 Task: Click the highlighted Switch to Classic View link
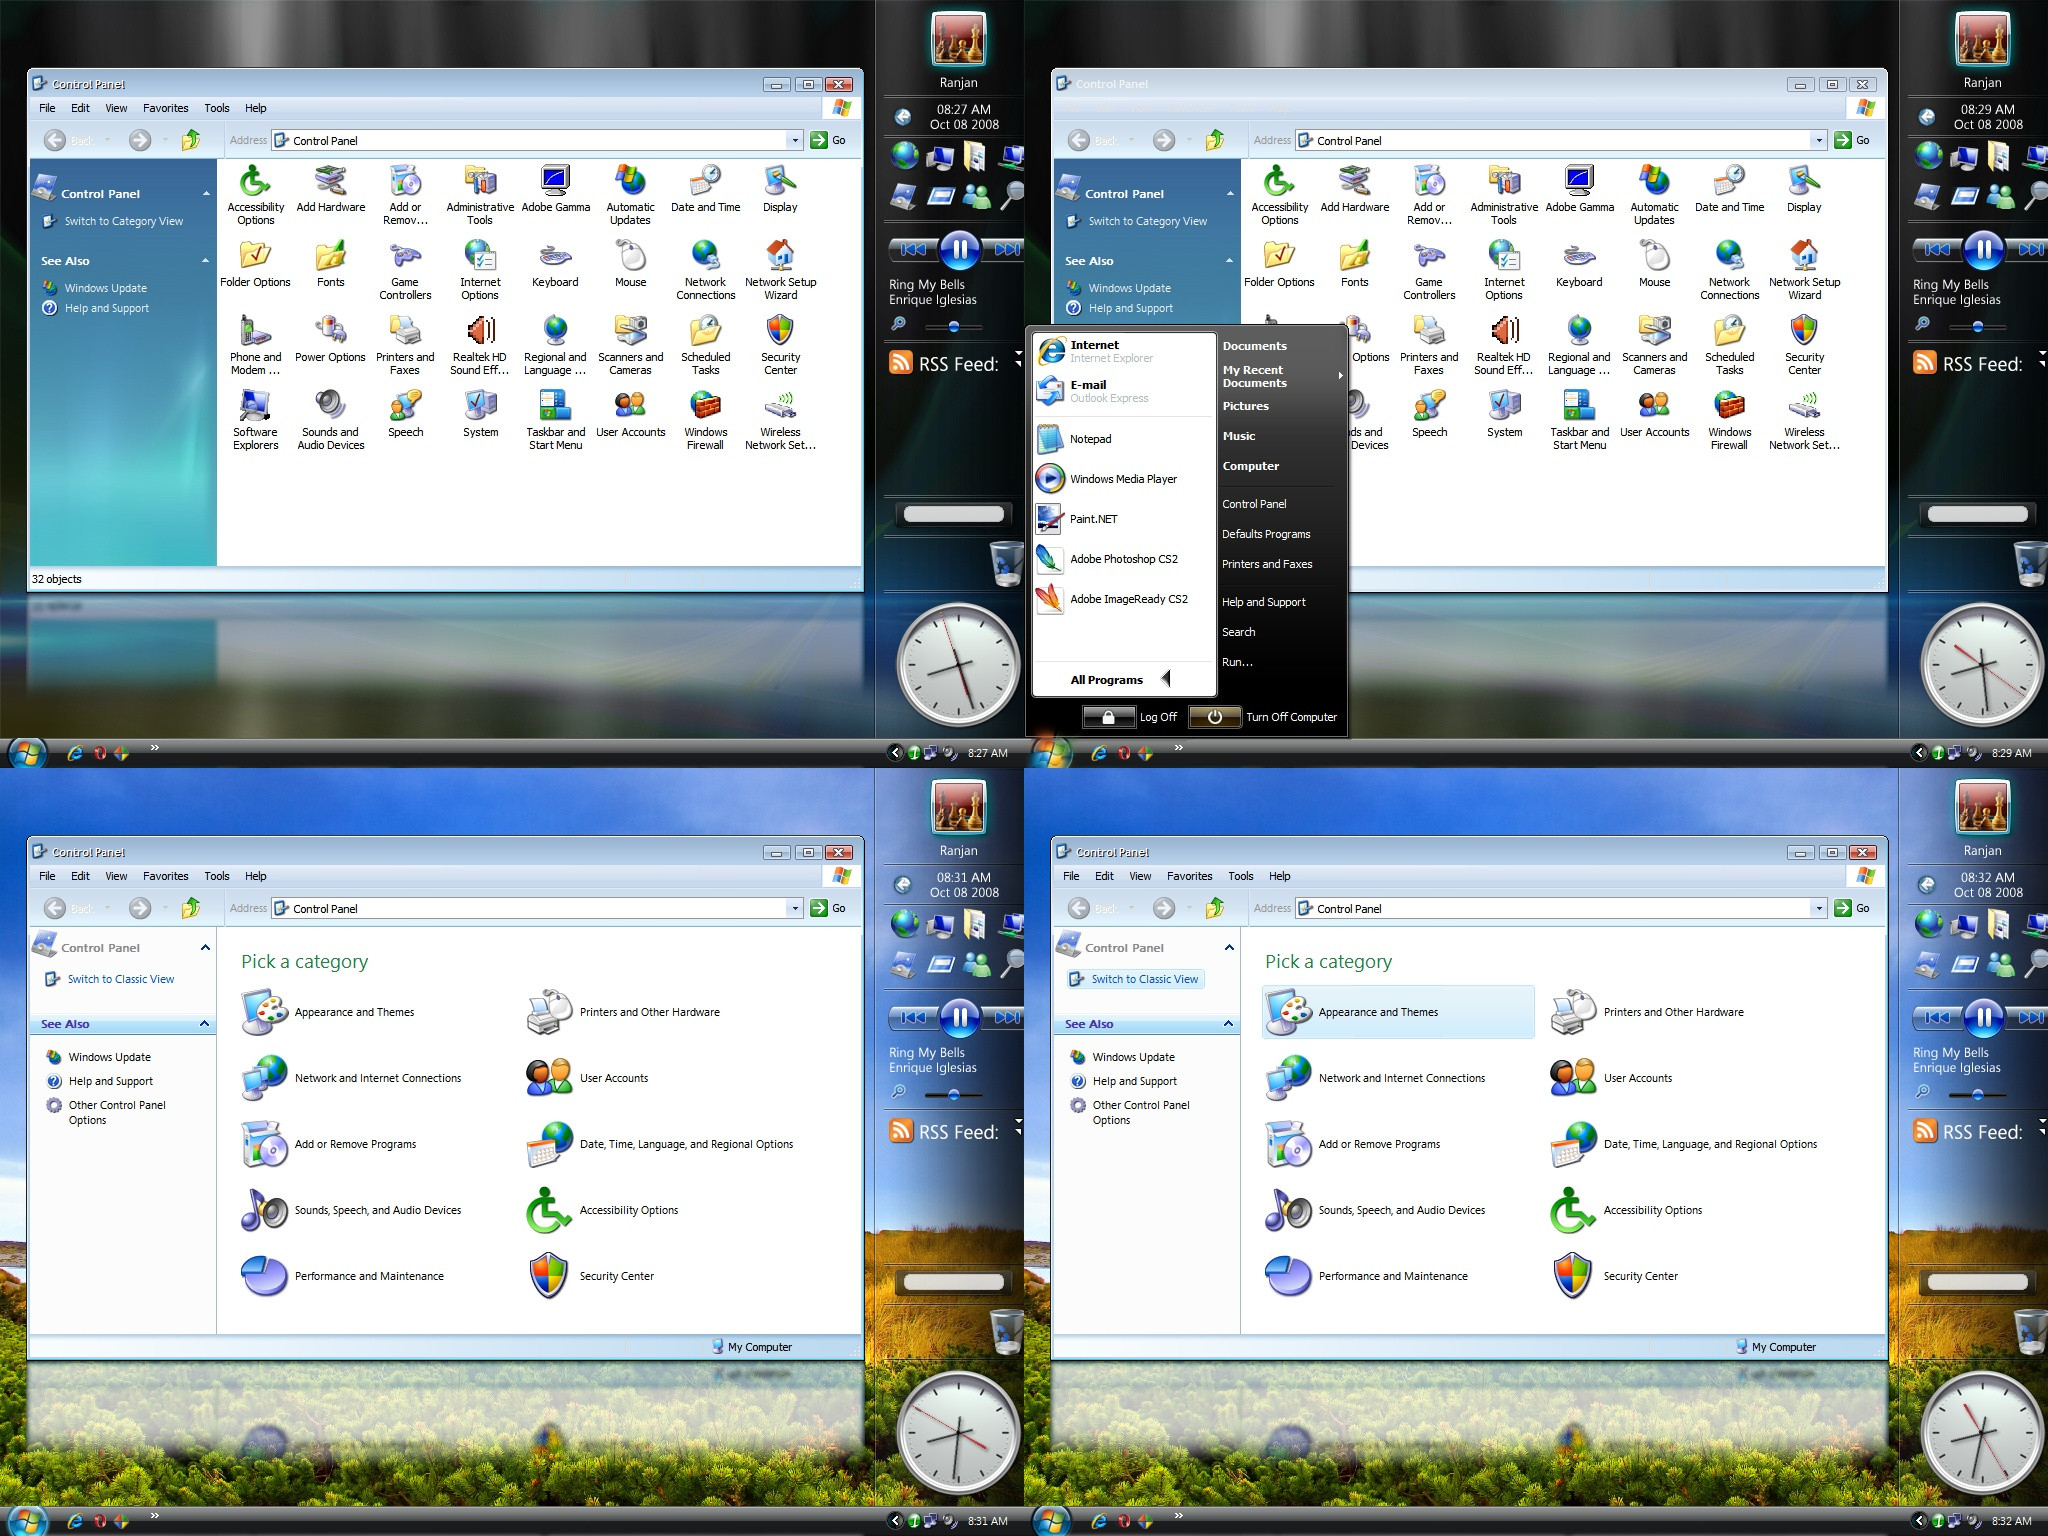point(1143,979)
